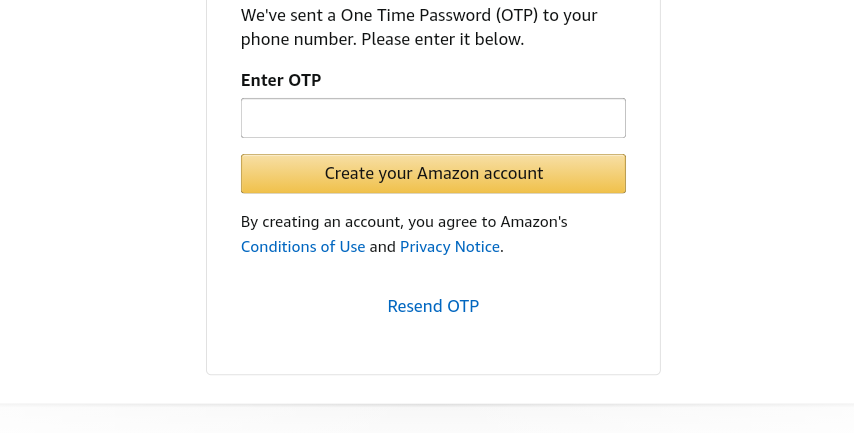Click the word 'and' between policy links

(x=383, y=246)
